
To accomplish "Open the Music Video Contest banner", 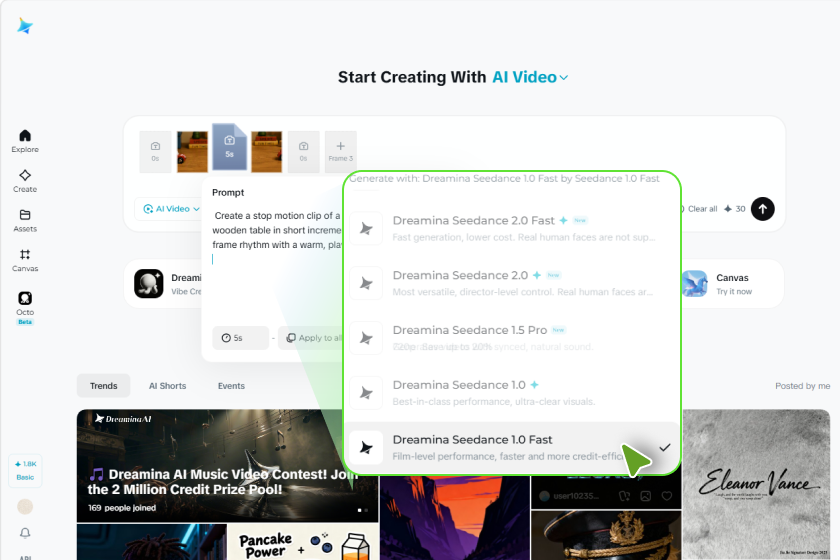I will point(227,466).
